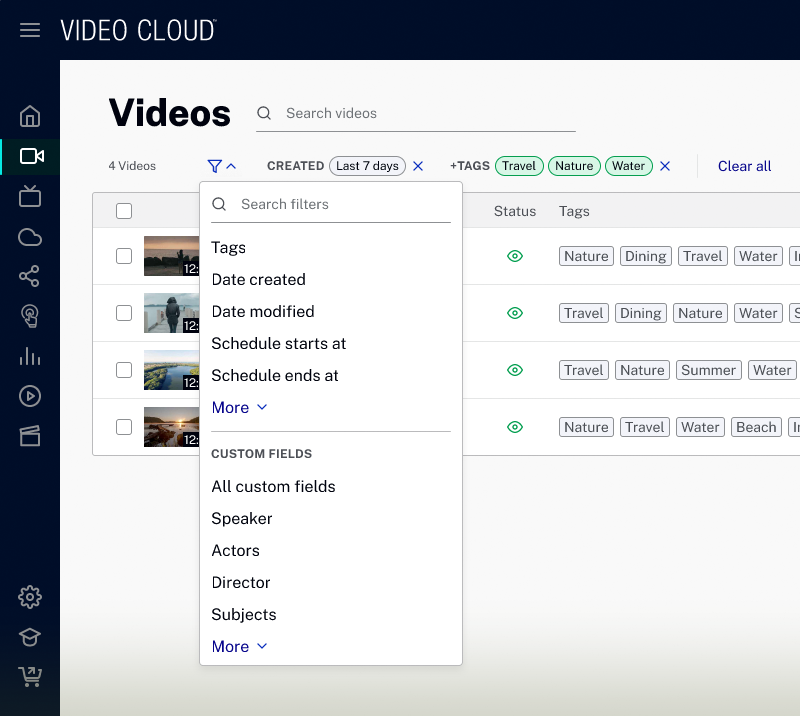The height and width of the screenshot is (716, 800).
Task: Choose Date created filter option
Action: pos(258,279)
